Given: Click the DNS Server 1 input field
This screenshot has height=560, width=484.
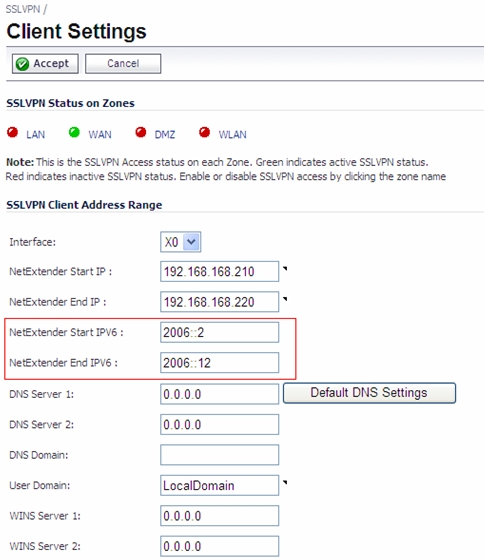Looking at the screenshot, I should coord(219,394).
